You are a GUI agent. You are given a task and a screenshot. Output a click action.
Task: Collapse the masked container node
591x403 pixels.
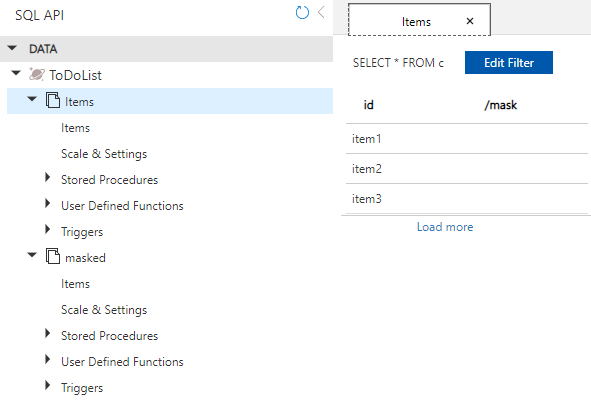(x=32, y=255)
